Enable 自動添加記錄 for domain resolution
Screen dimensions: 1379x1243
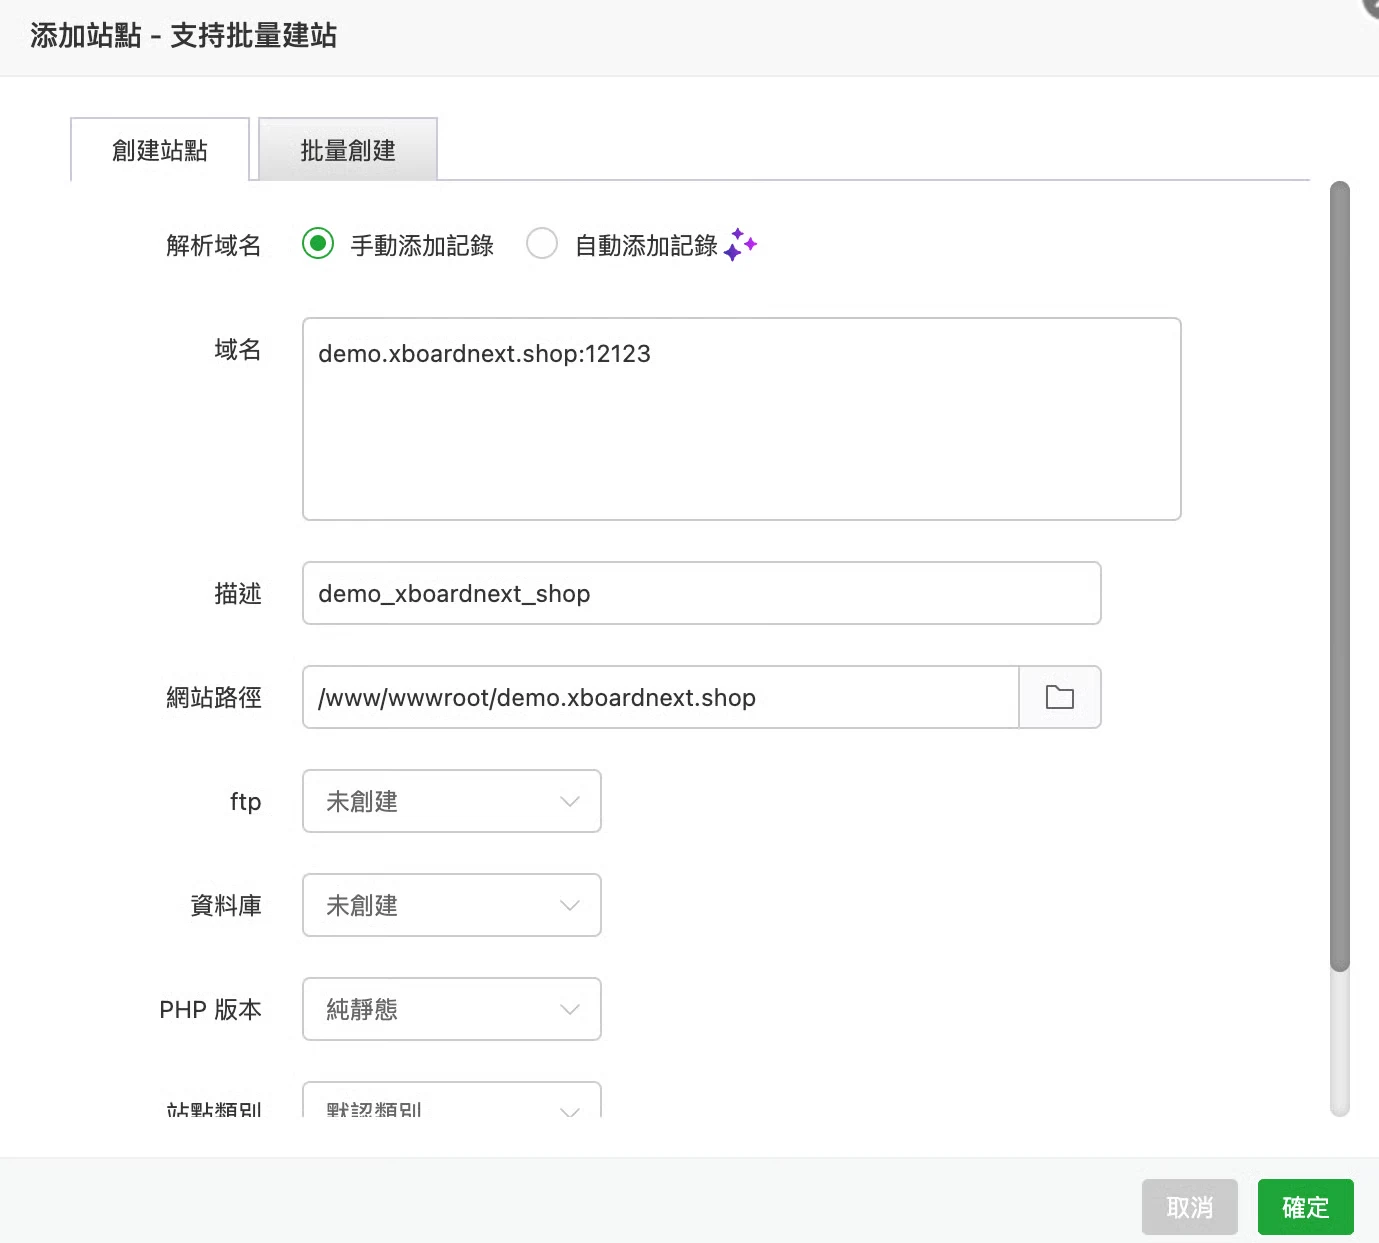(x=542, y=243)
